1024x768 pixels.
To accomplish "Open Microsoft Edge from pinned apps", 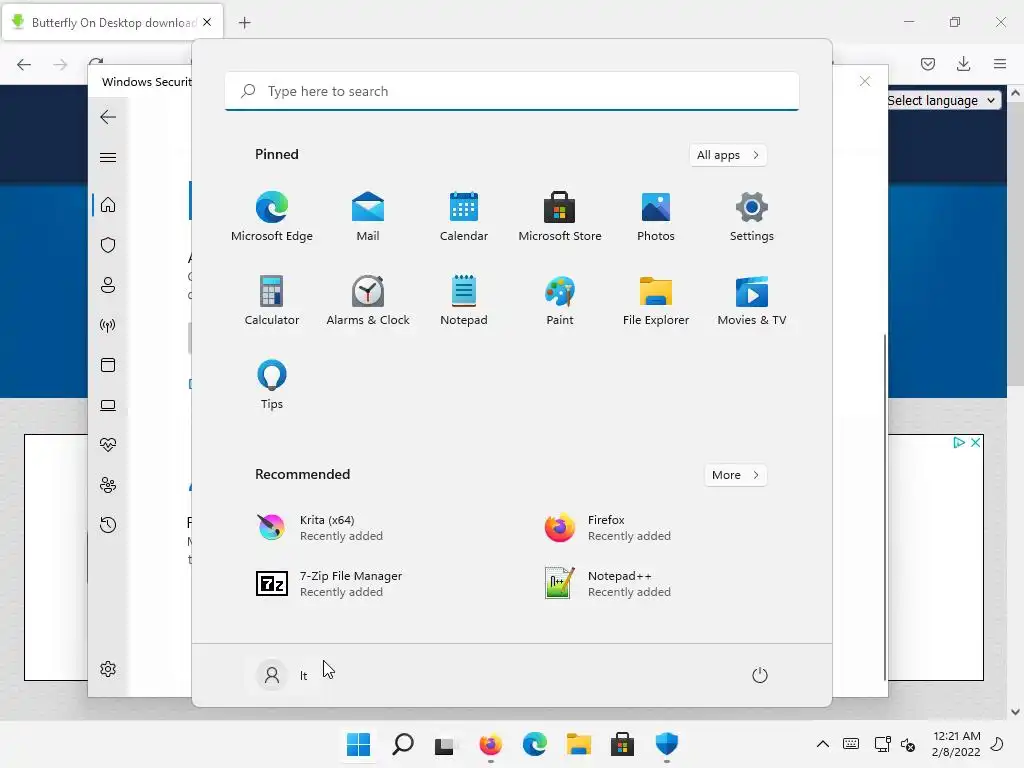I will point(272,216).
